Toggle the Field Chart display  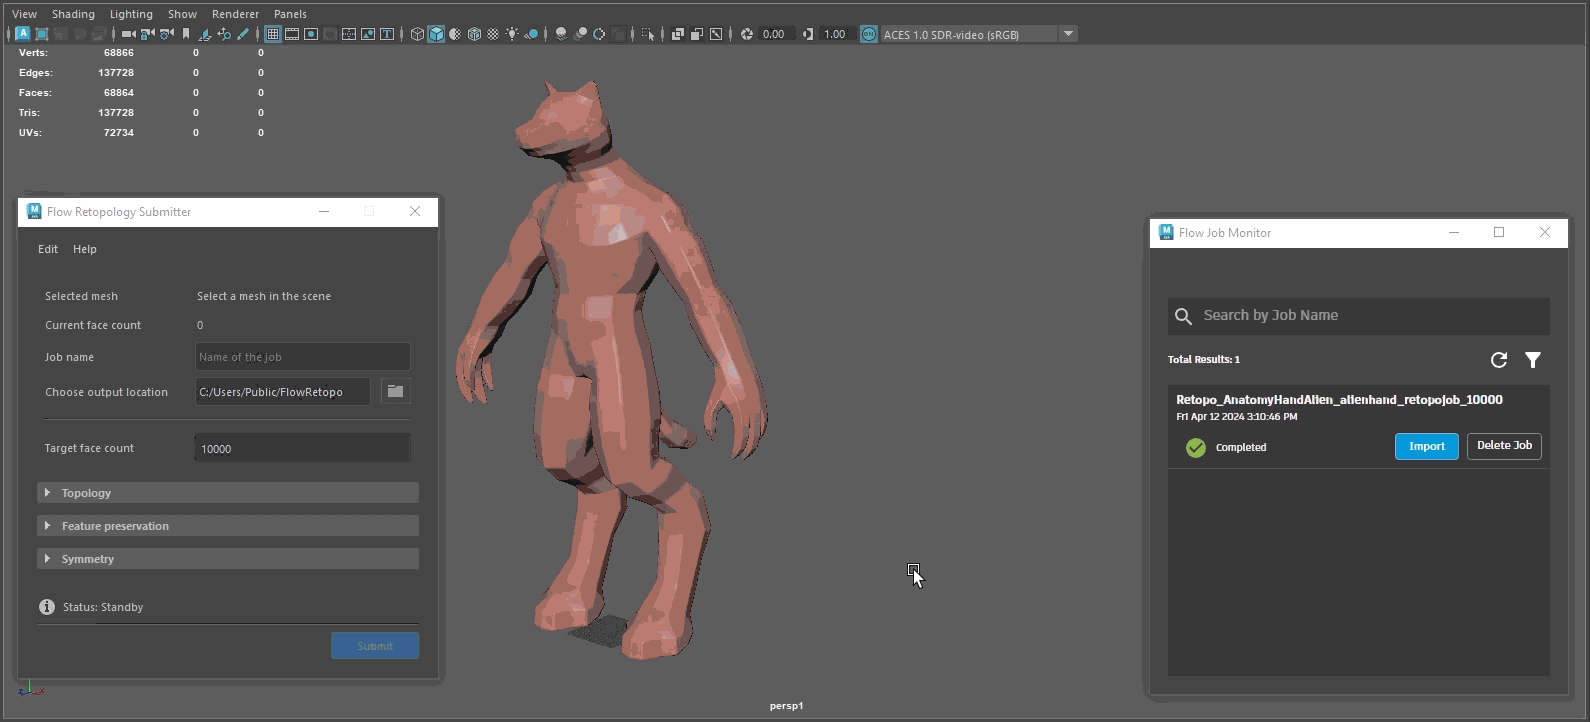(349, 34)
